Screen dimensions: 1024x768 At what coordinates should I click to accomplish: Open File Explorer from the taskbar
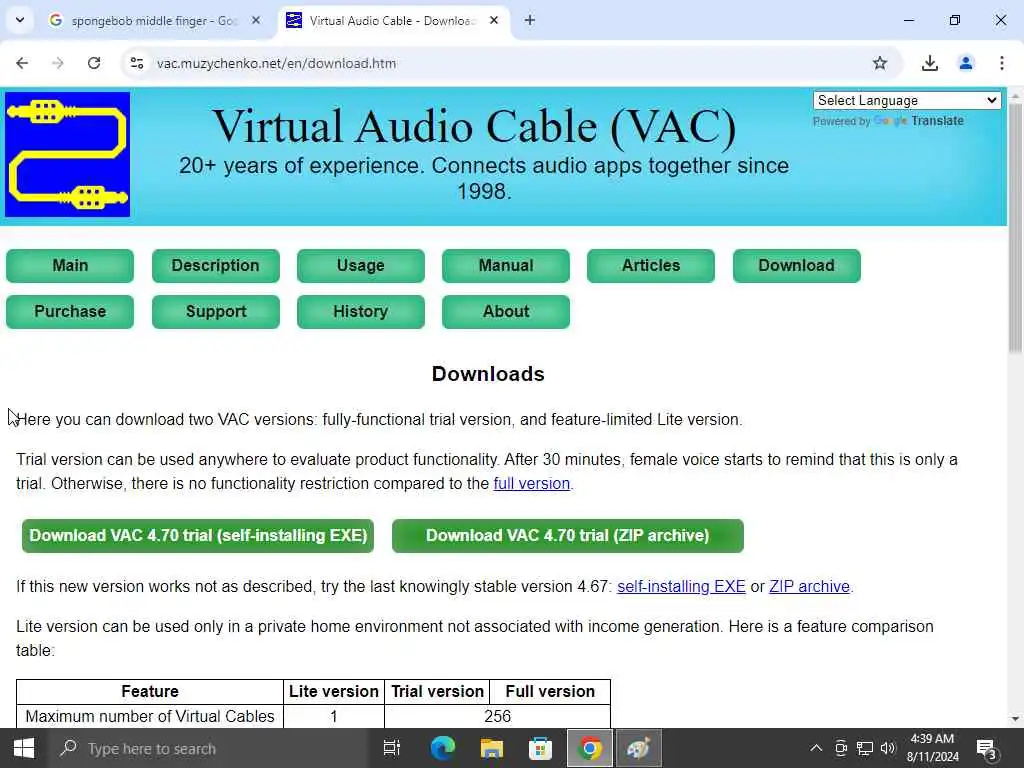pos(491,748)
